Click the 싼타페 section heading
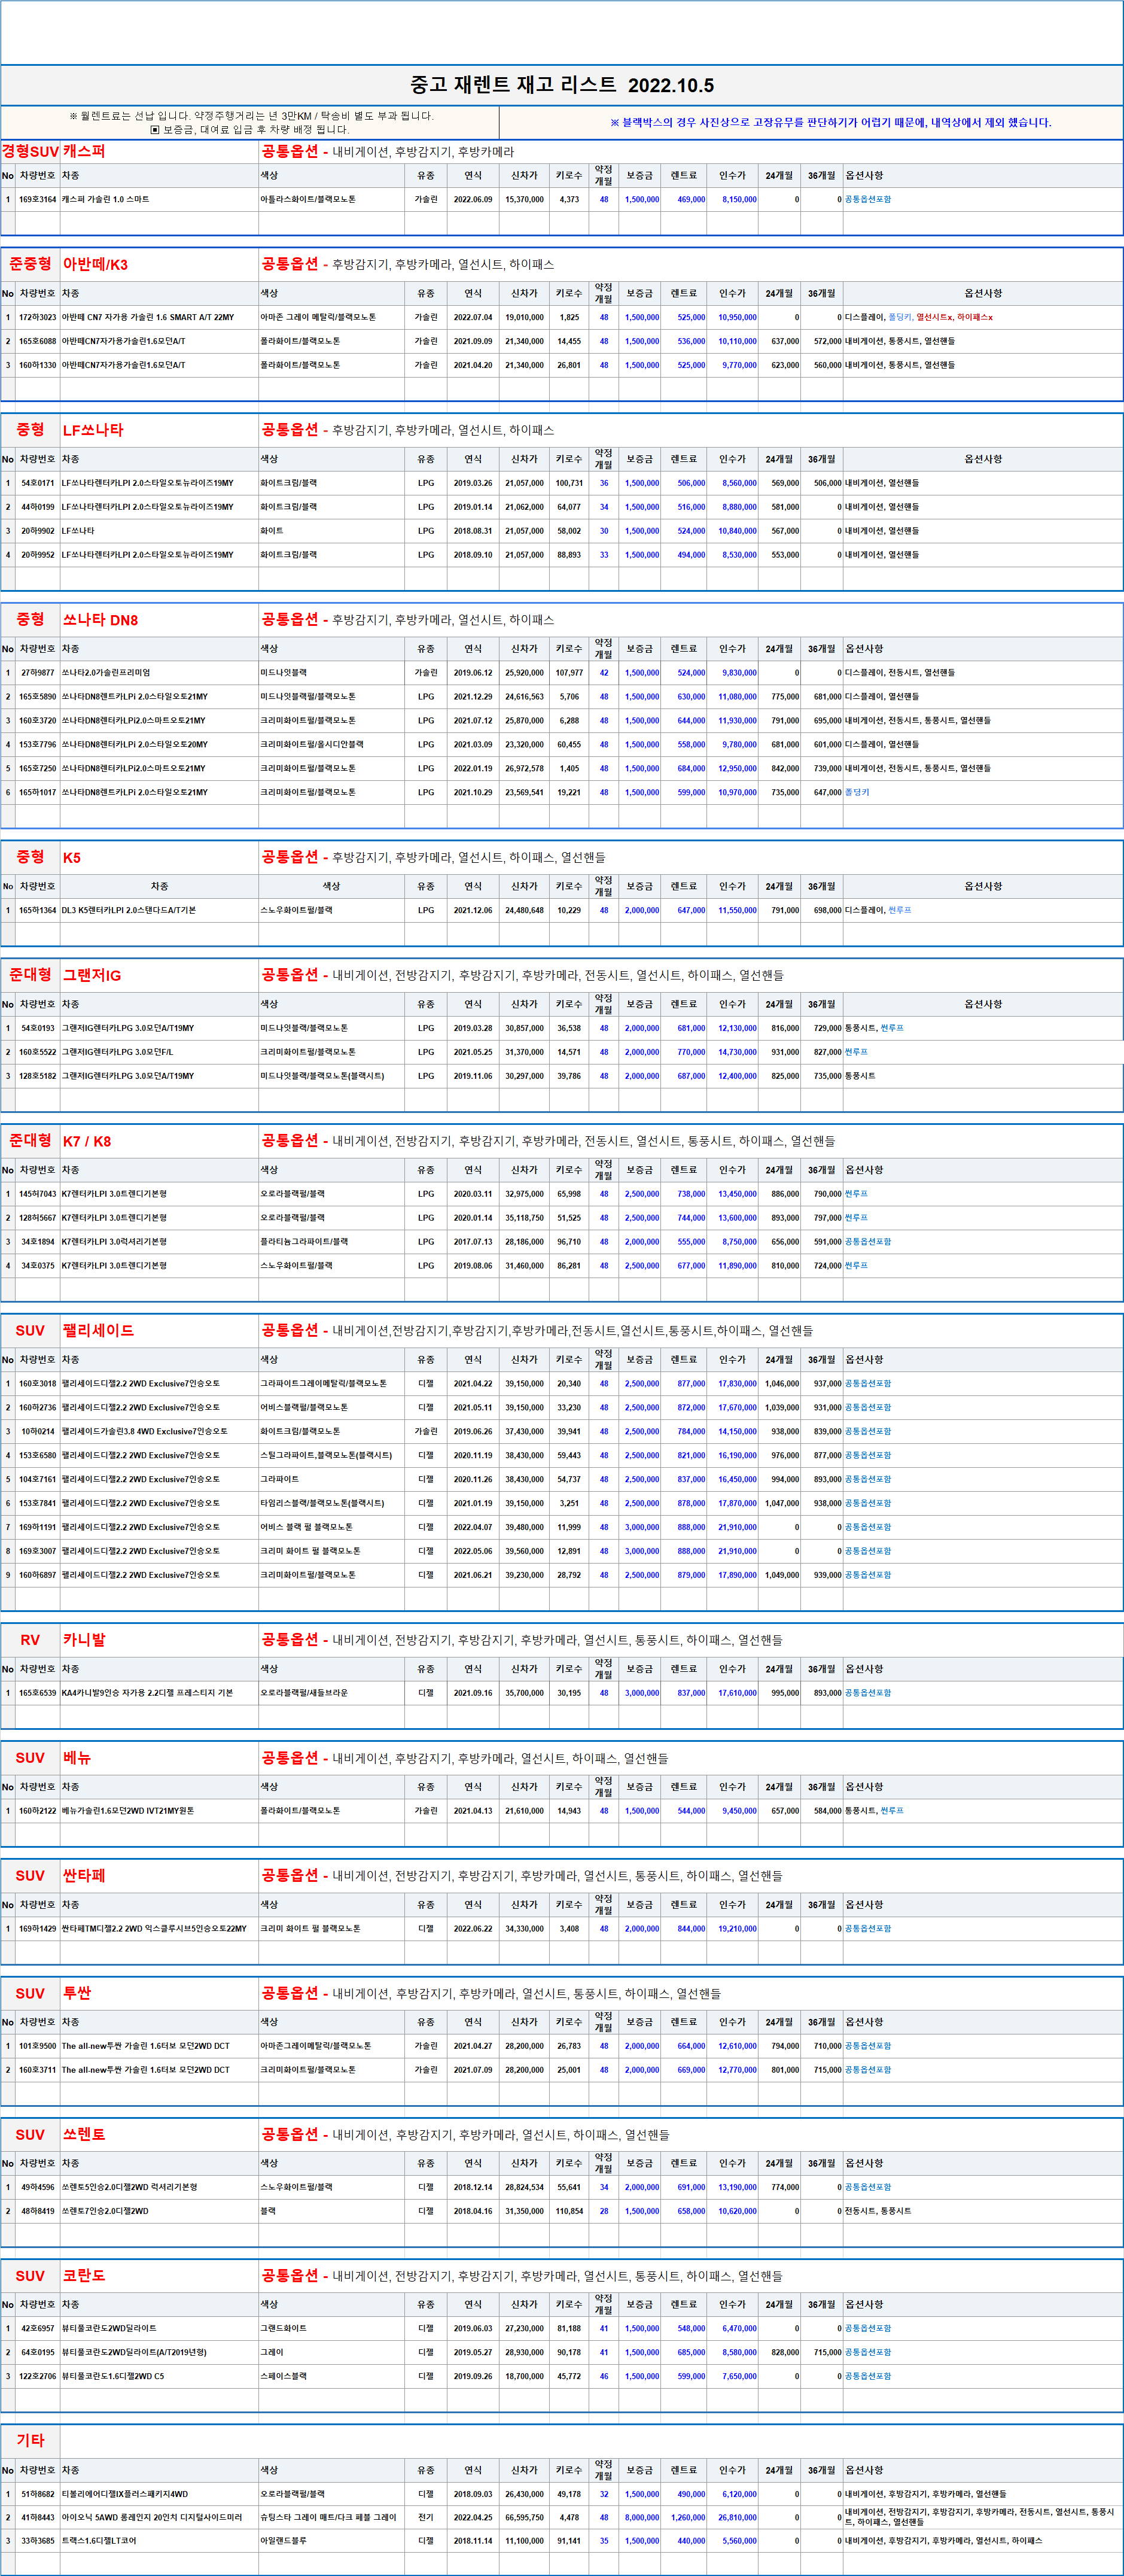Screen dimensions: 1124x2576 [x=84, y=1877]
